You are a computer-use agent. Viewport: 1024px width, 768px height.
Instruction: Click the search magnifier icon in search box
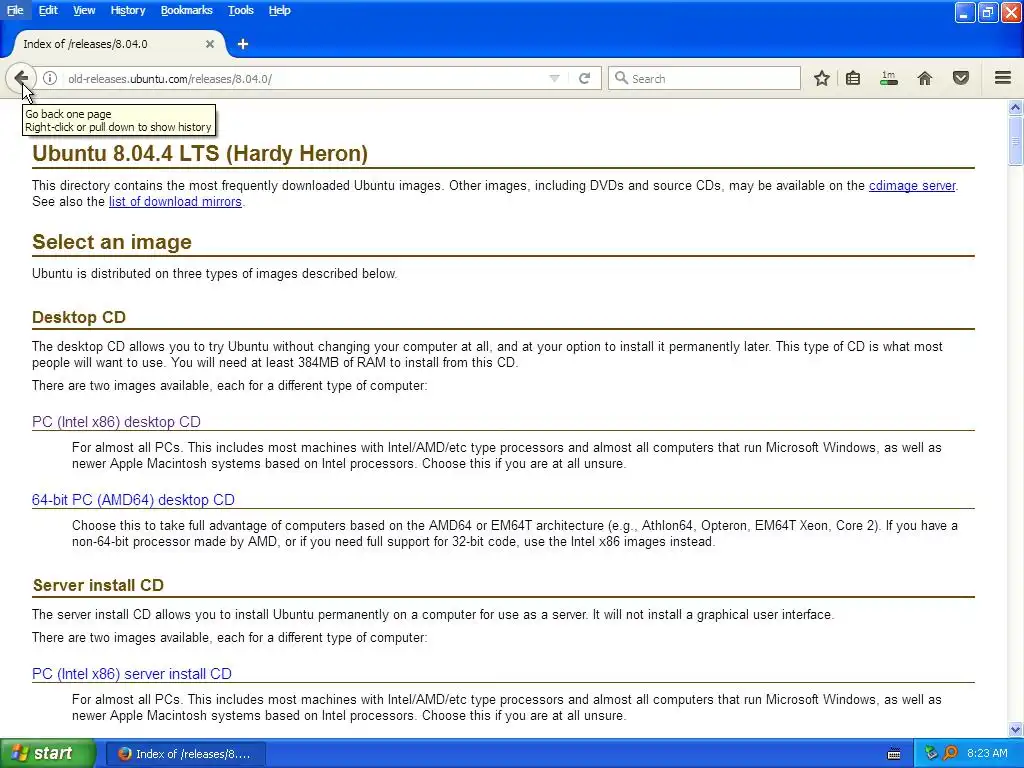tap(622, 78)
